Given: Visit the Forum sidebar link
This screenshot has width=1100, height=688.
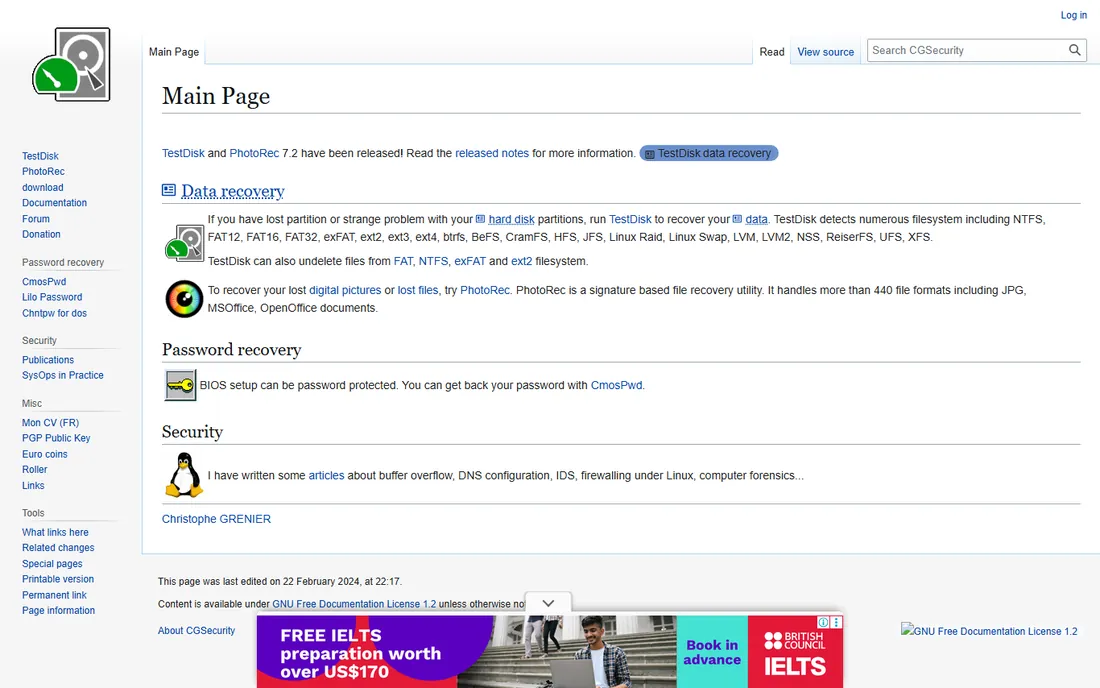Looking at the screenshot, I should [36, 219].
